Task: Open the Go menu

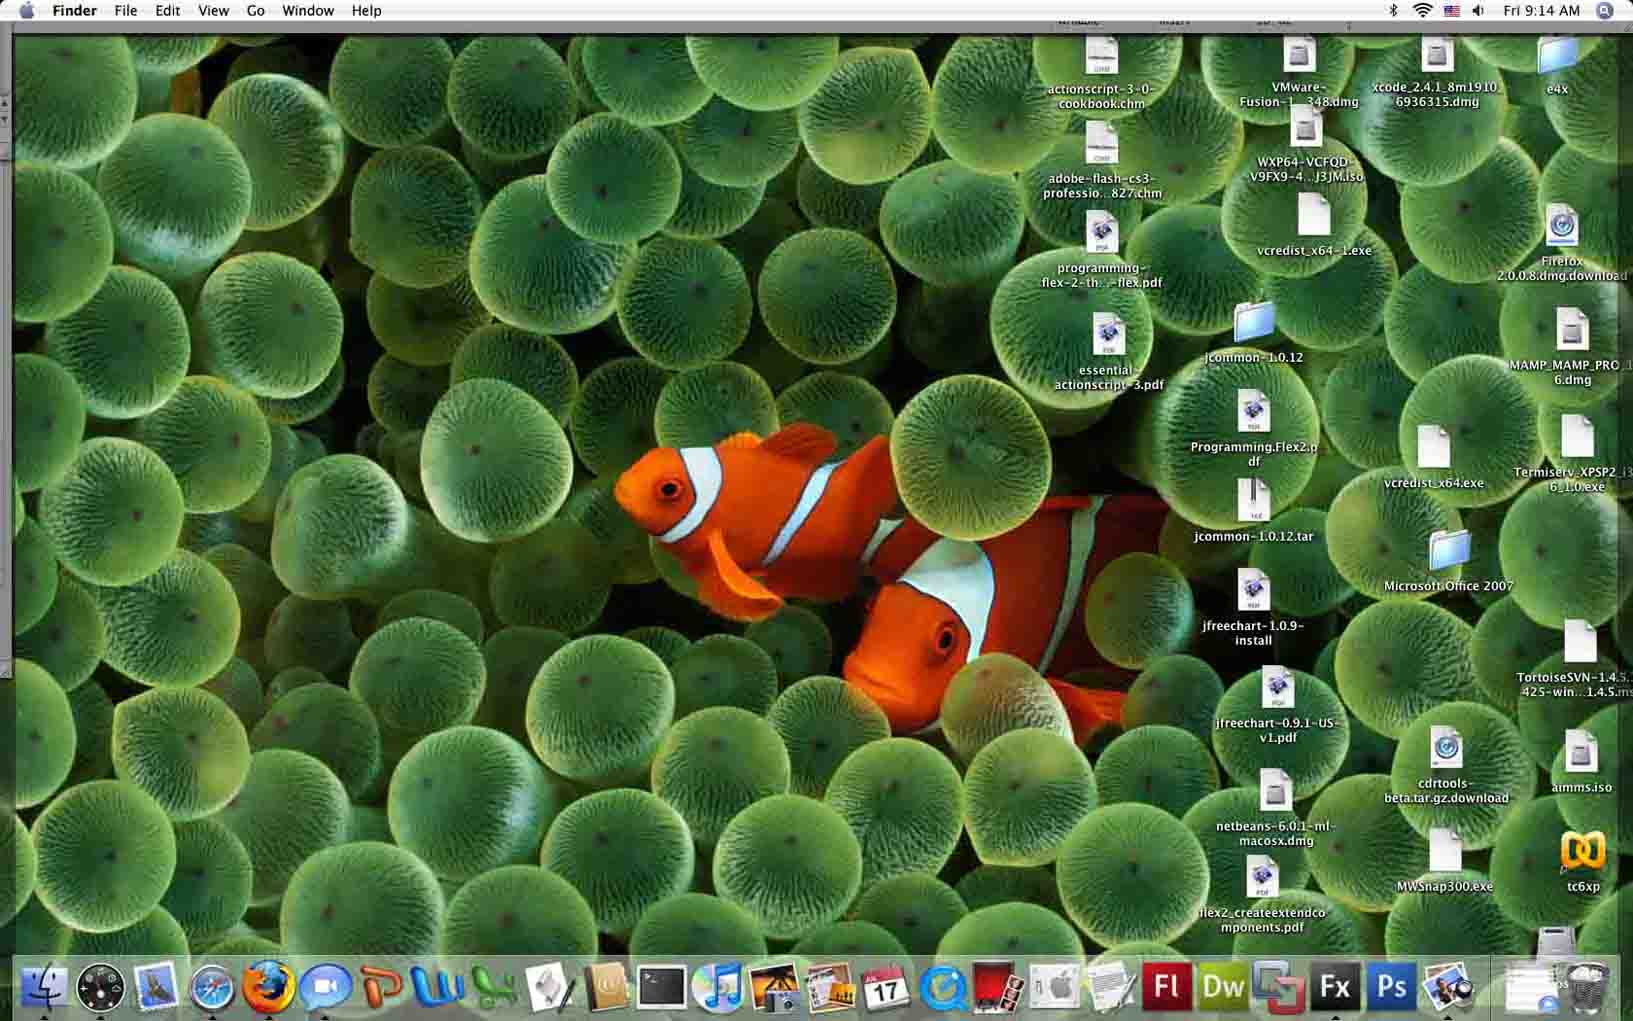Action: coord(256,10)
